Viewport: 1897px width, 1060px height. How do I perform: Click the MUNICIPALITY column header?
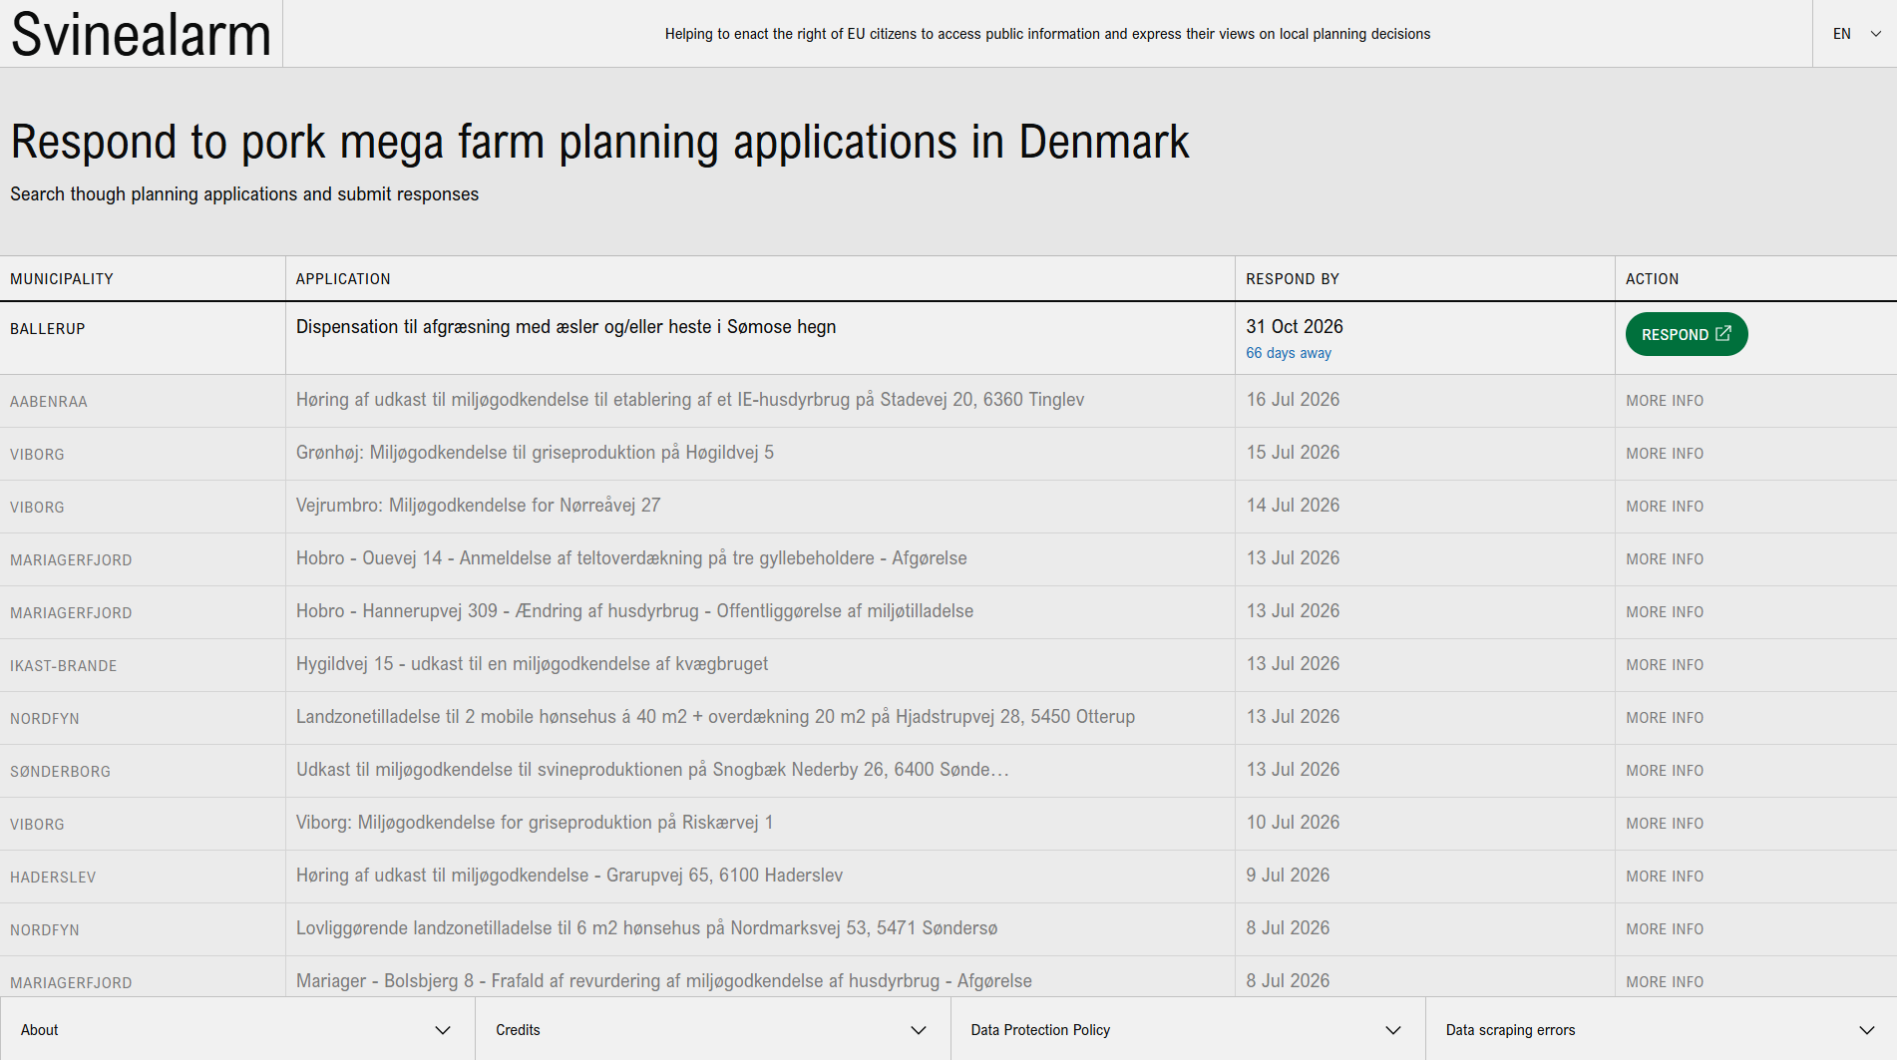coord(62,279)
